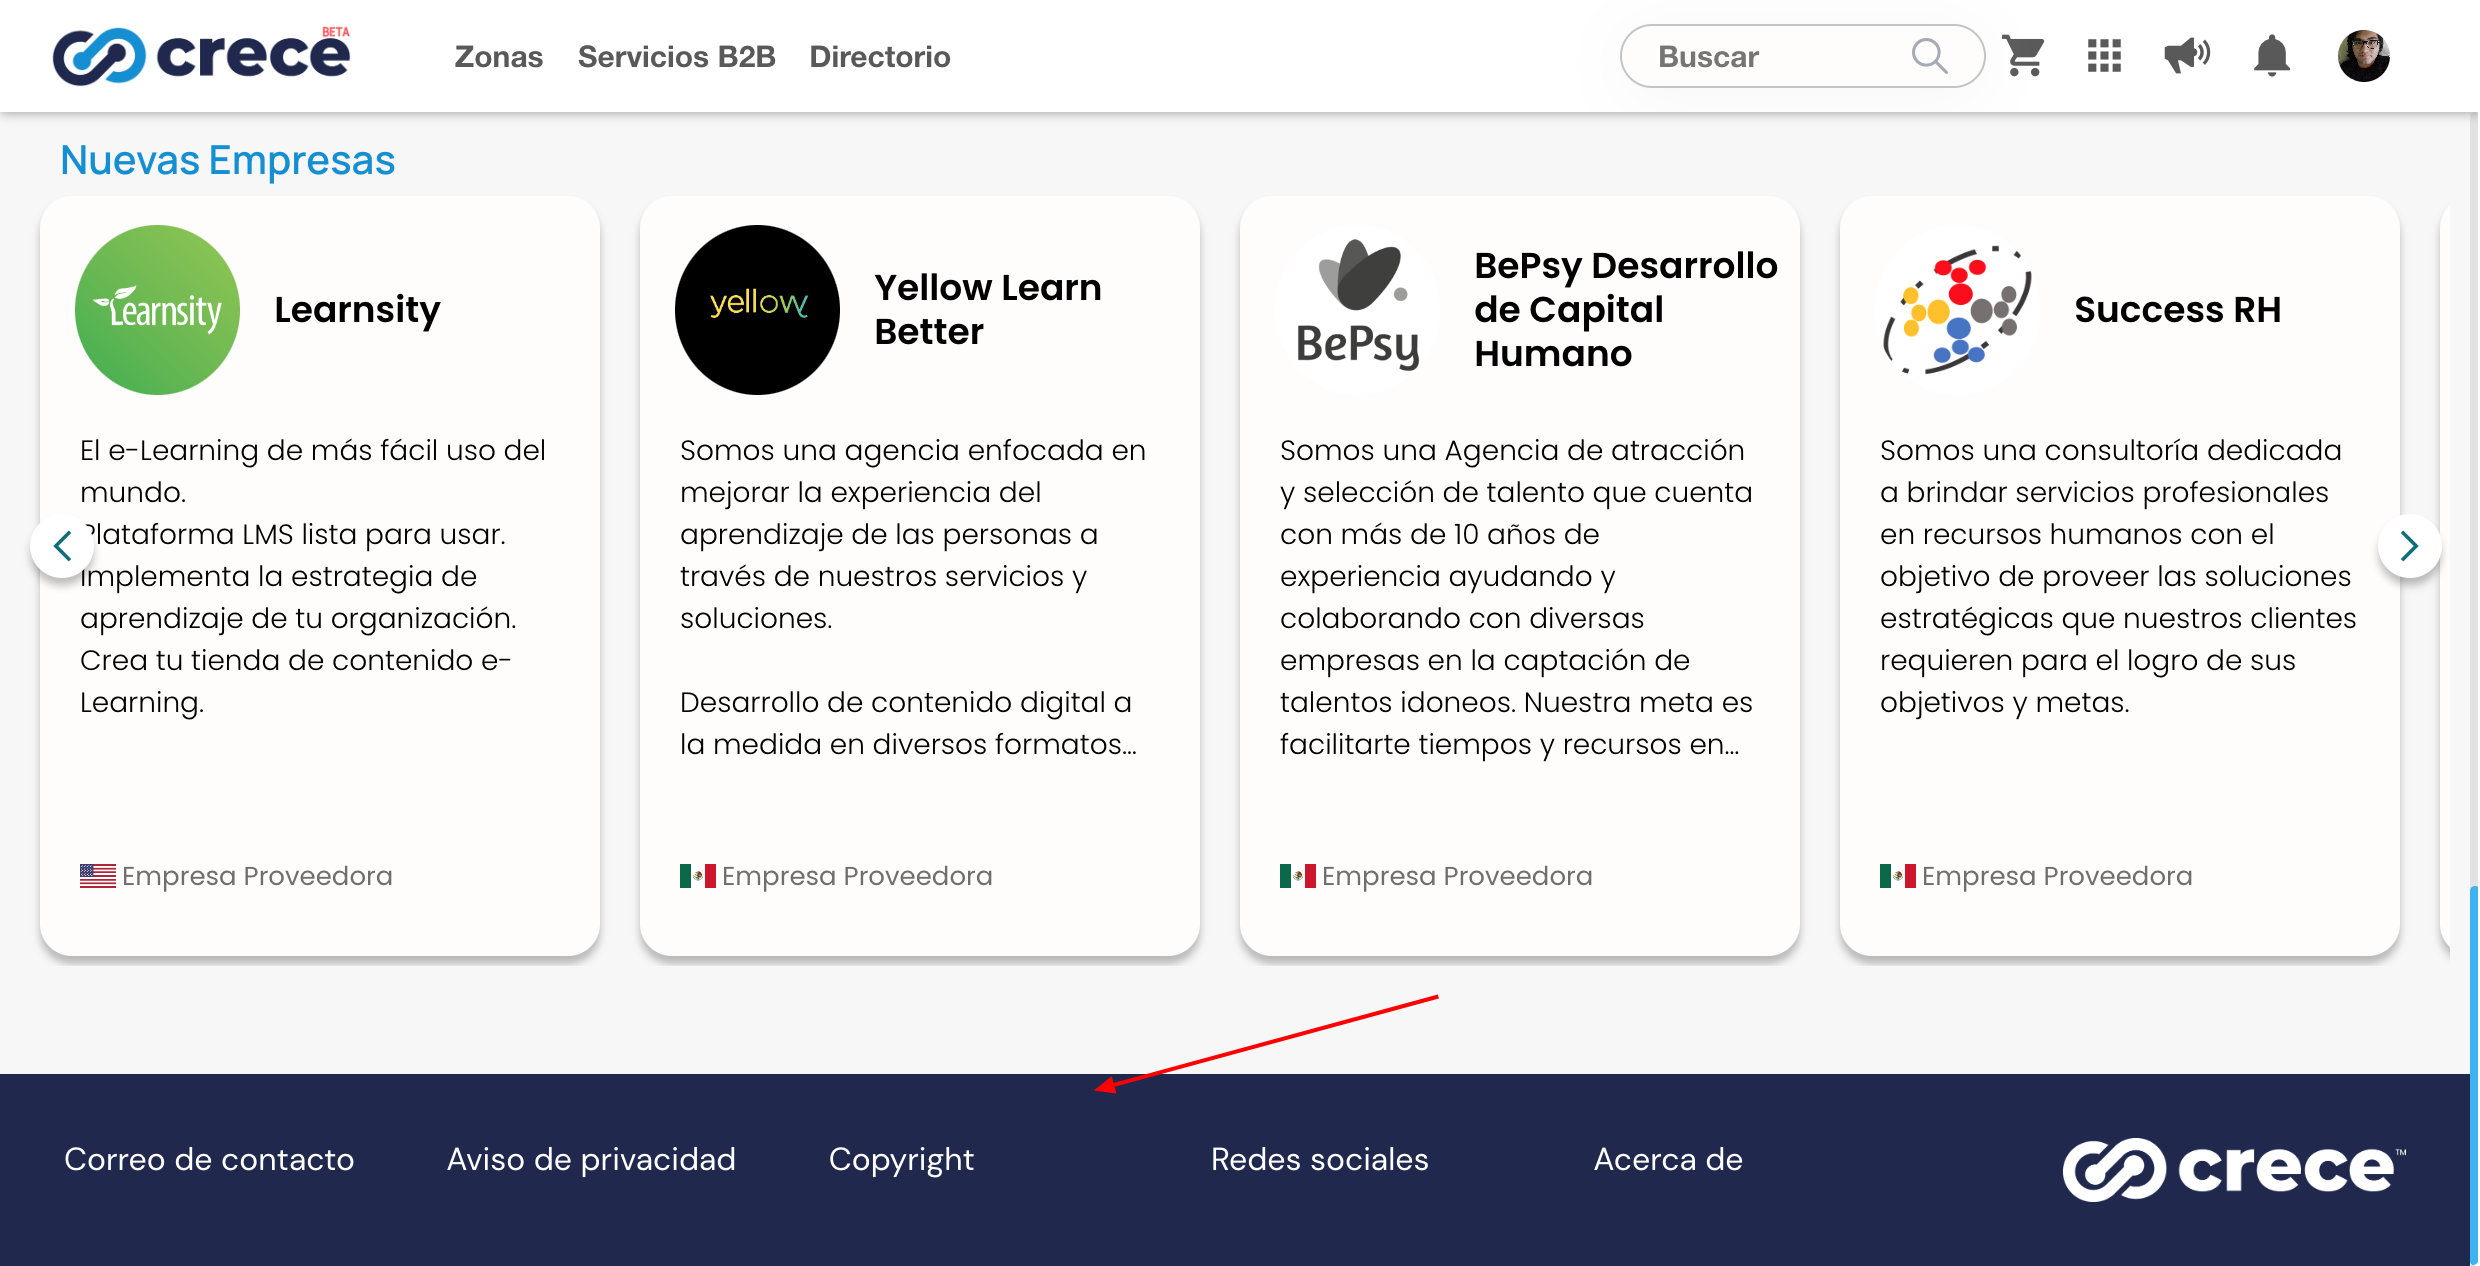Click the Crece logo in header
Viewport: 2480px width, 1266px height.
[x=201, y=56]
